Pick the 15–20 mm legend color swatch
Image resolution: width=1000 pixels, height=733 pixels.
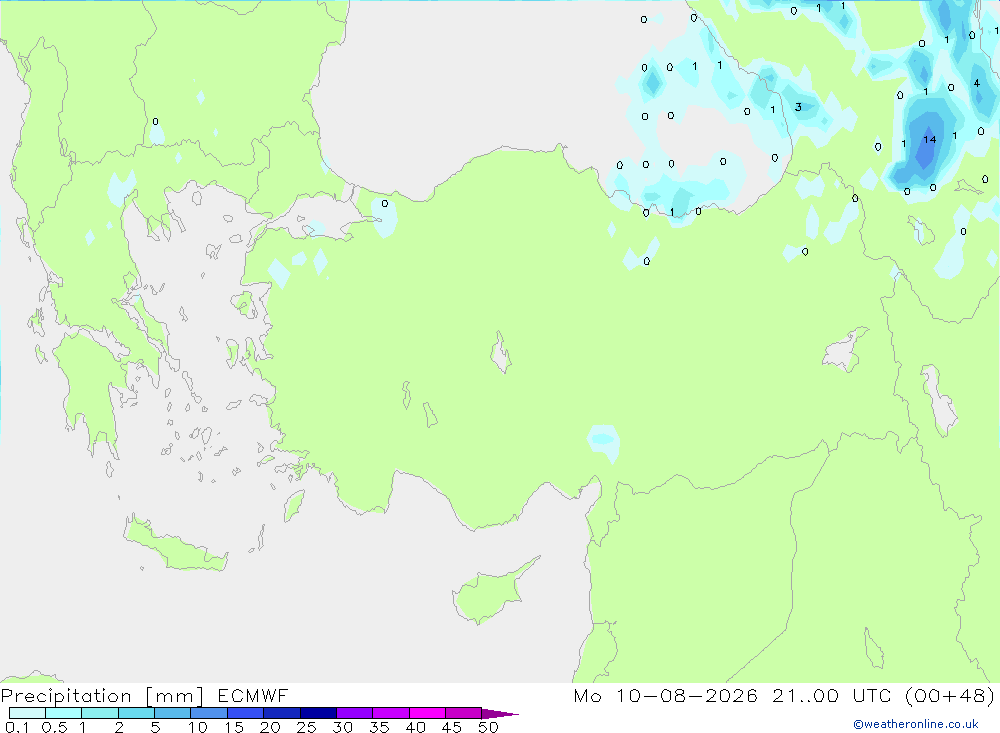click(x=246, y=713)
